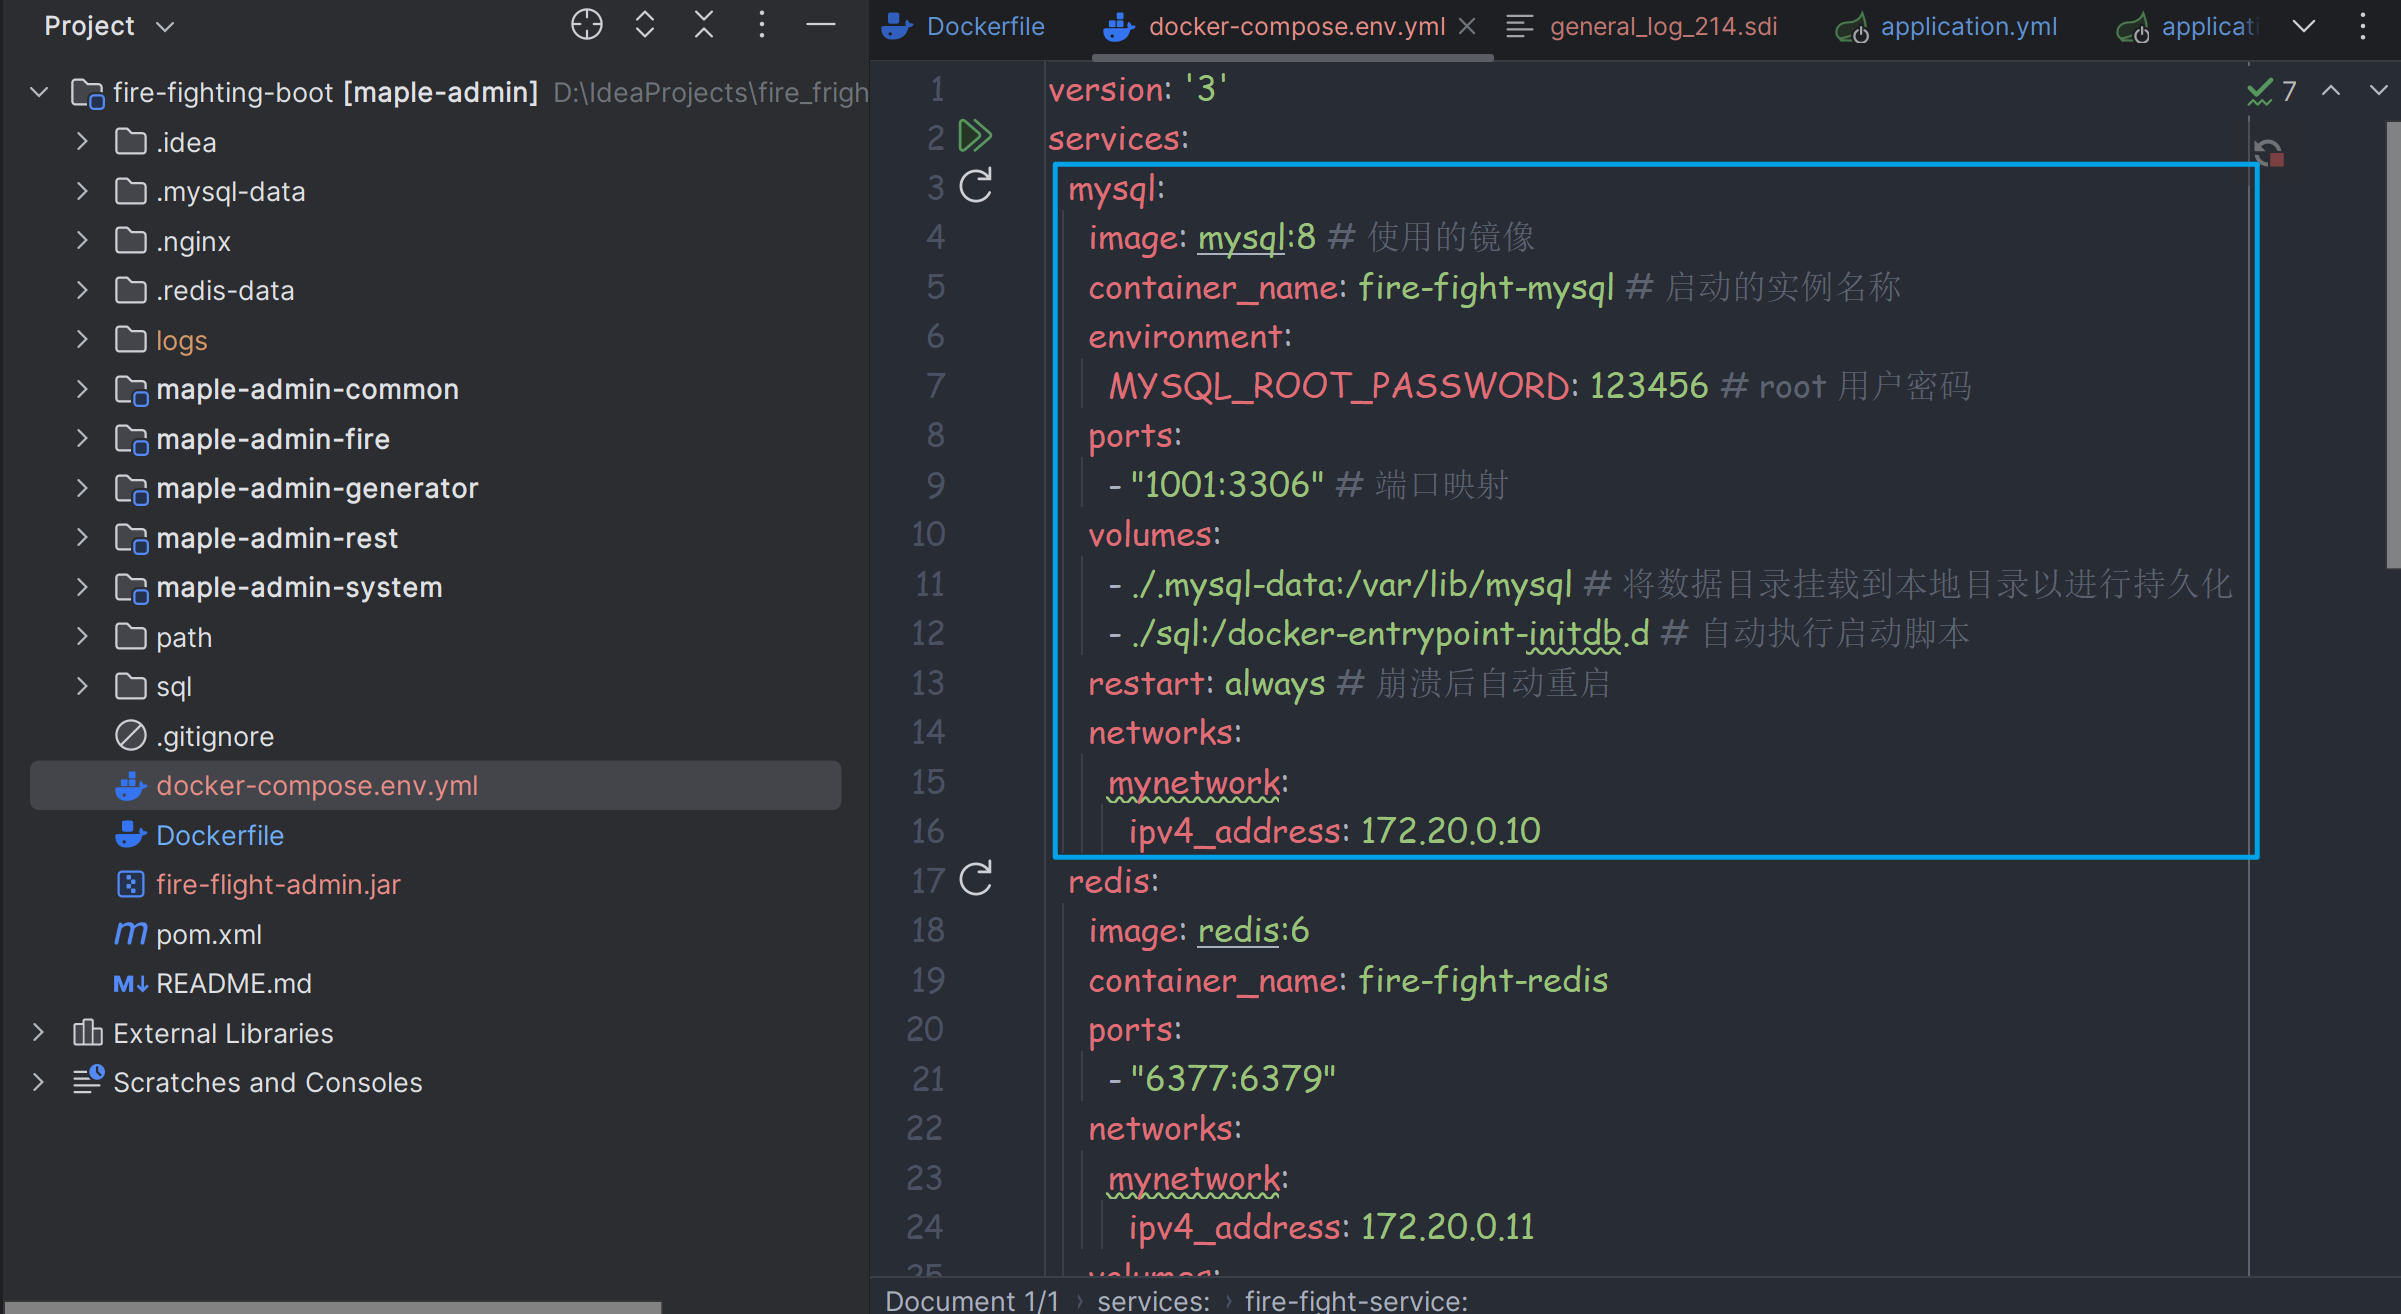Collapse the fire-fighting-boot root folder
Image resolution: width=2401 pixels, height=1314 pixels.
(x=39, y=93)
